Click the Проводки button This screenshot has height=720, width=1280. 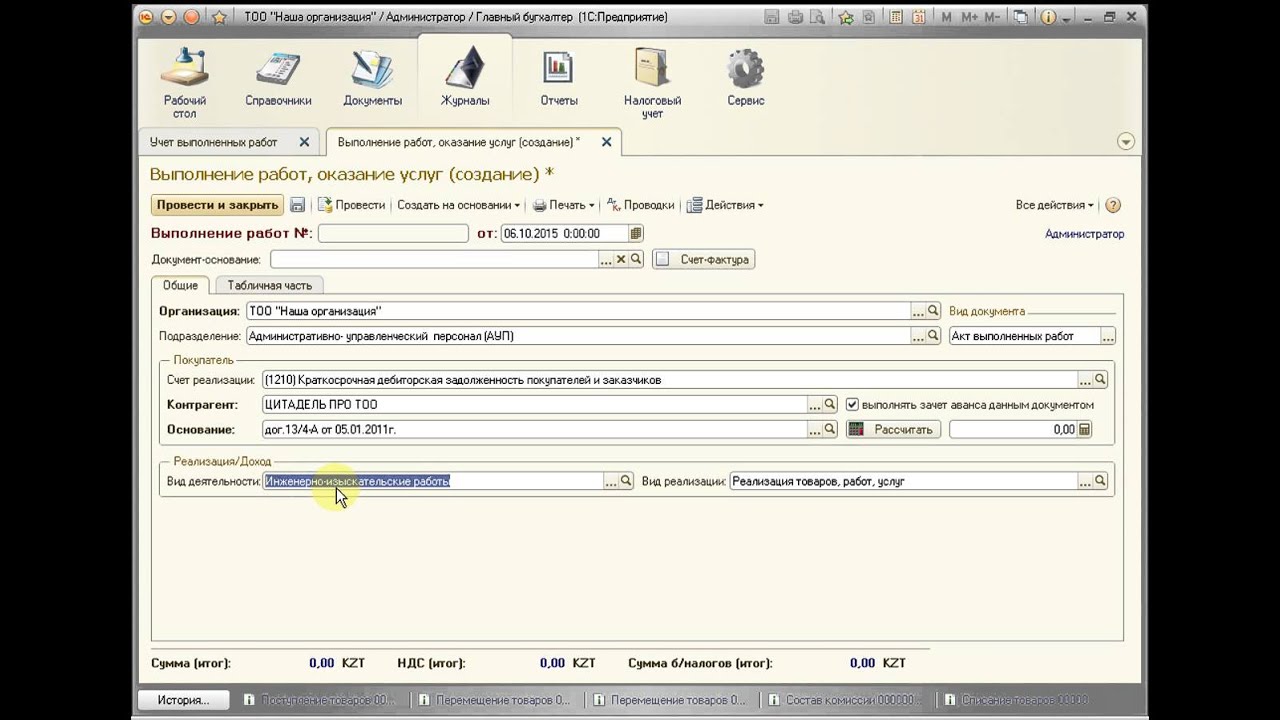tap(640, 205)
